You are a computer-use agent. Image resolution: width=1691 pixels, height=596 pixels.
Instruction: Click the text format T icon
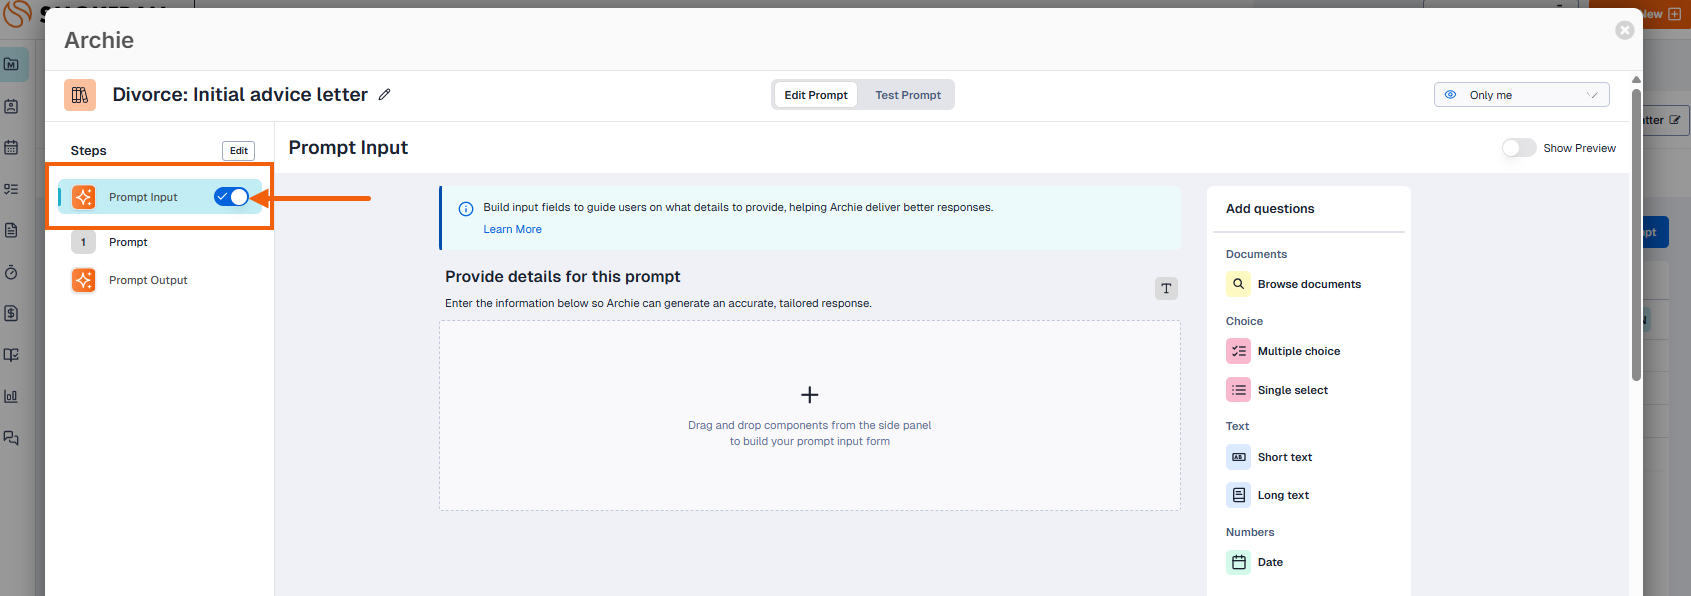click(x=1166, y=289)
